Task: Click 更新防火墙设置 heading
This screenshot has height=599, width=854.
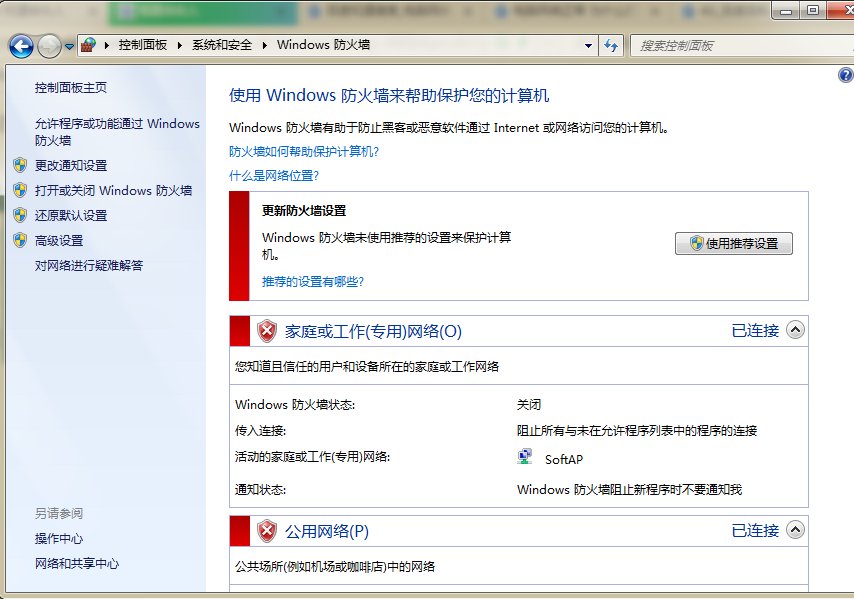Action: click(304, 211)
